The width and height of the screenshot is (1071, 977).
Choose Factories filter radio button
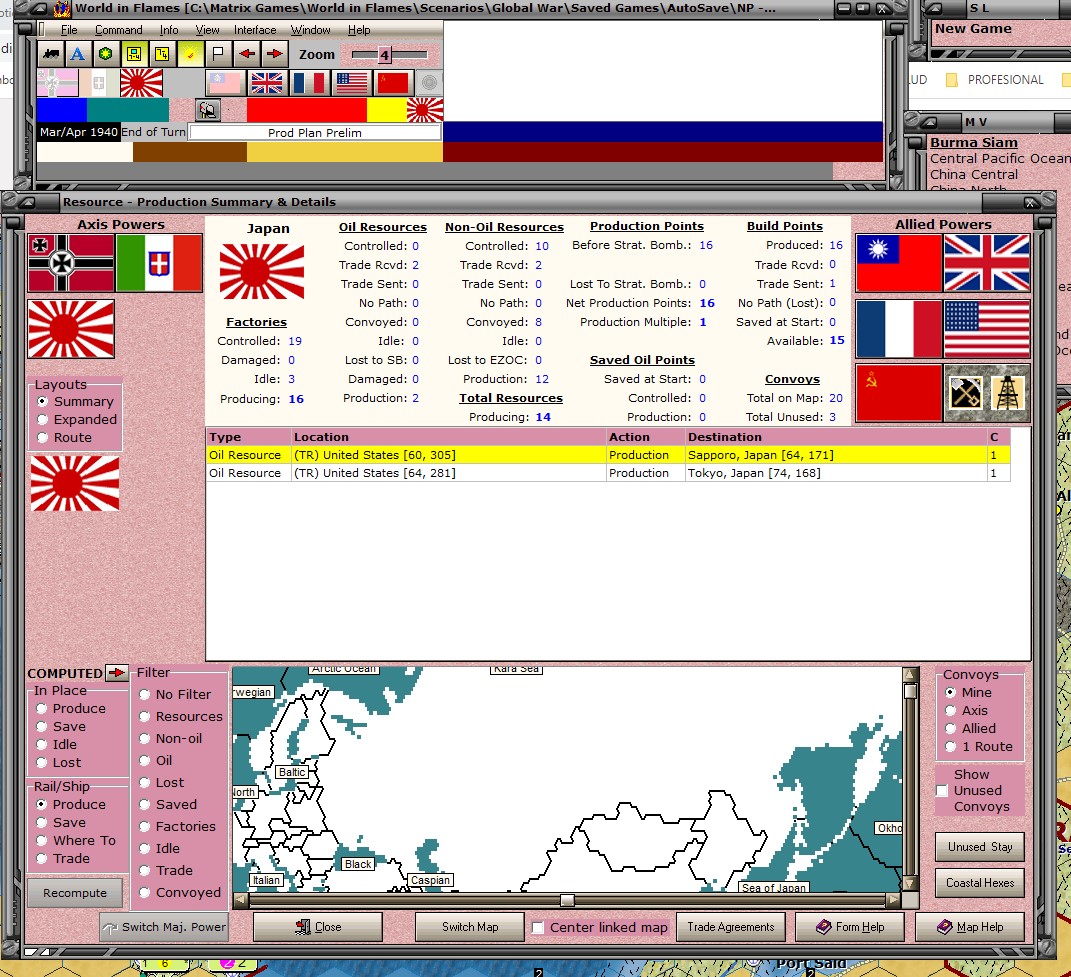coord(144,826)
